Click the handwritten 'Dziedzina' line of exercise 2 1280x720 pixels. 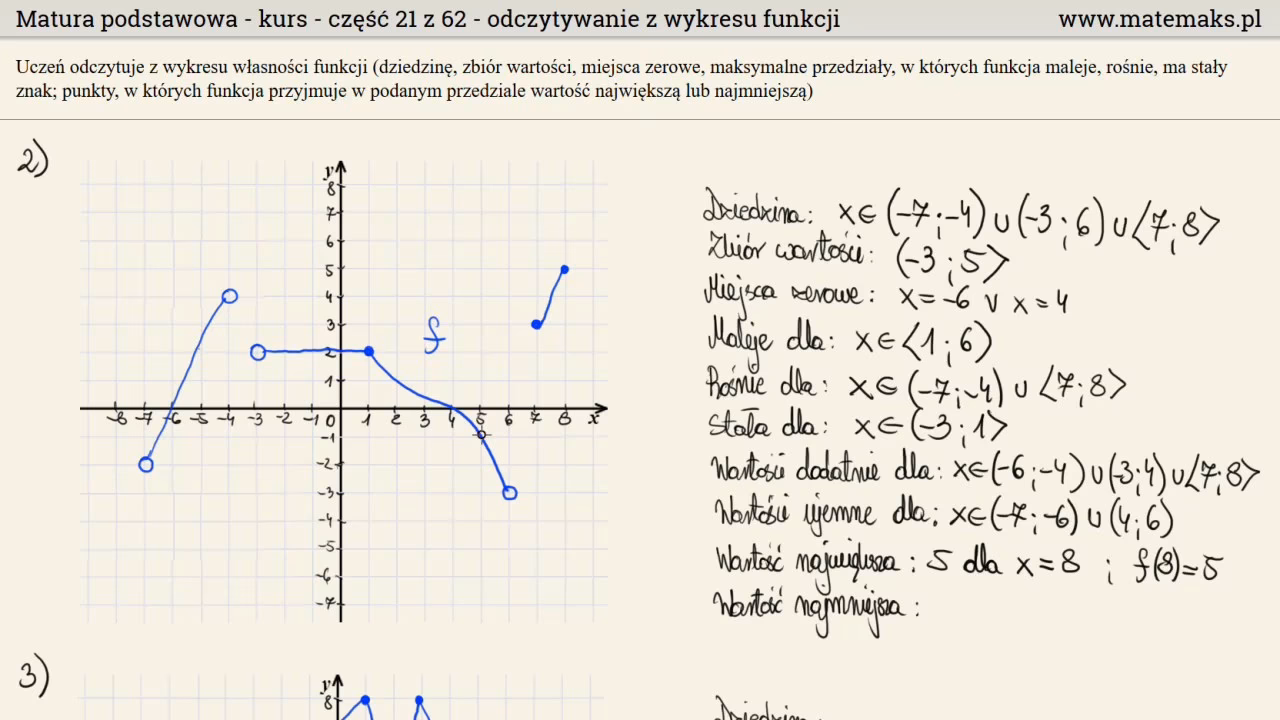pyautogui.click(x=960, y=214)
